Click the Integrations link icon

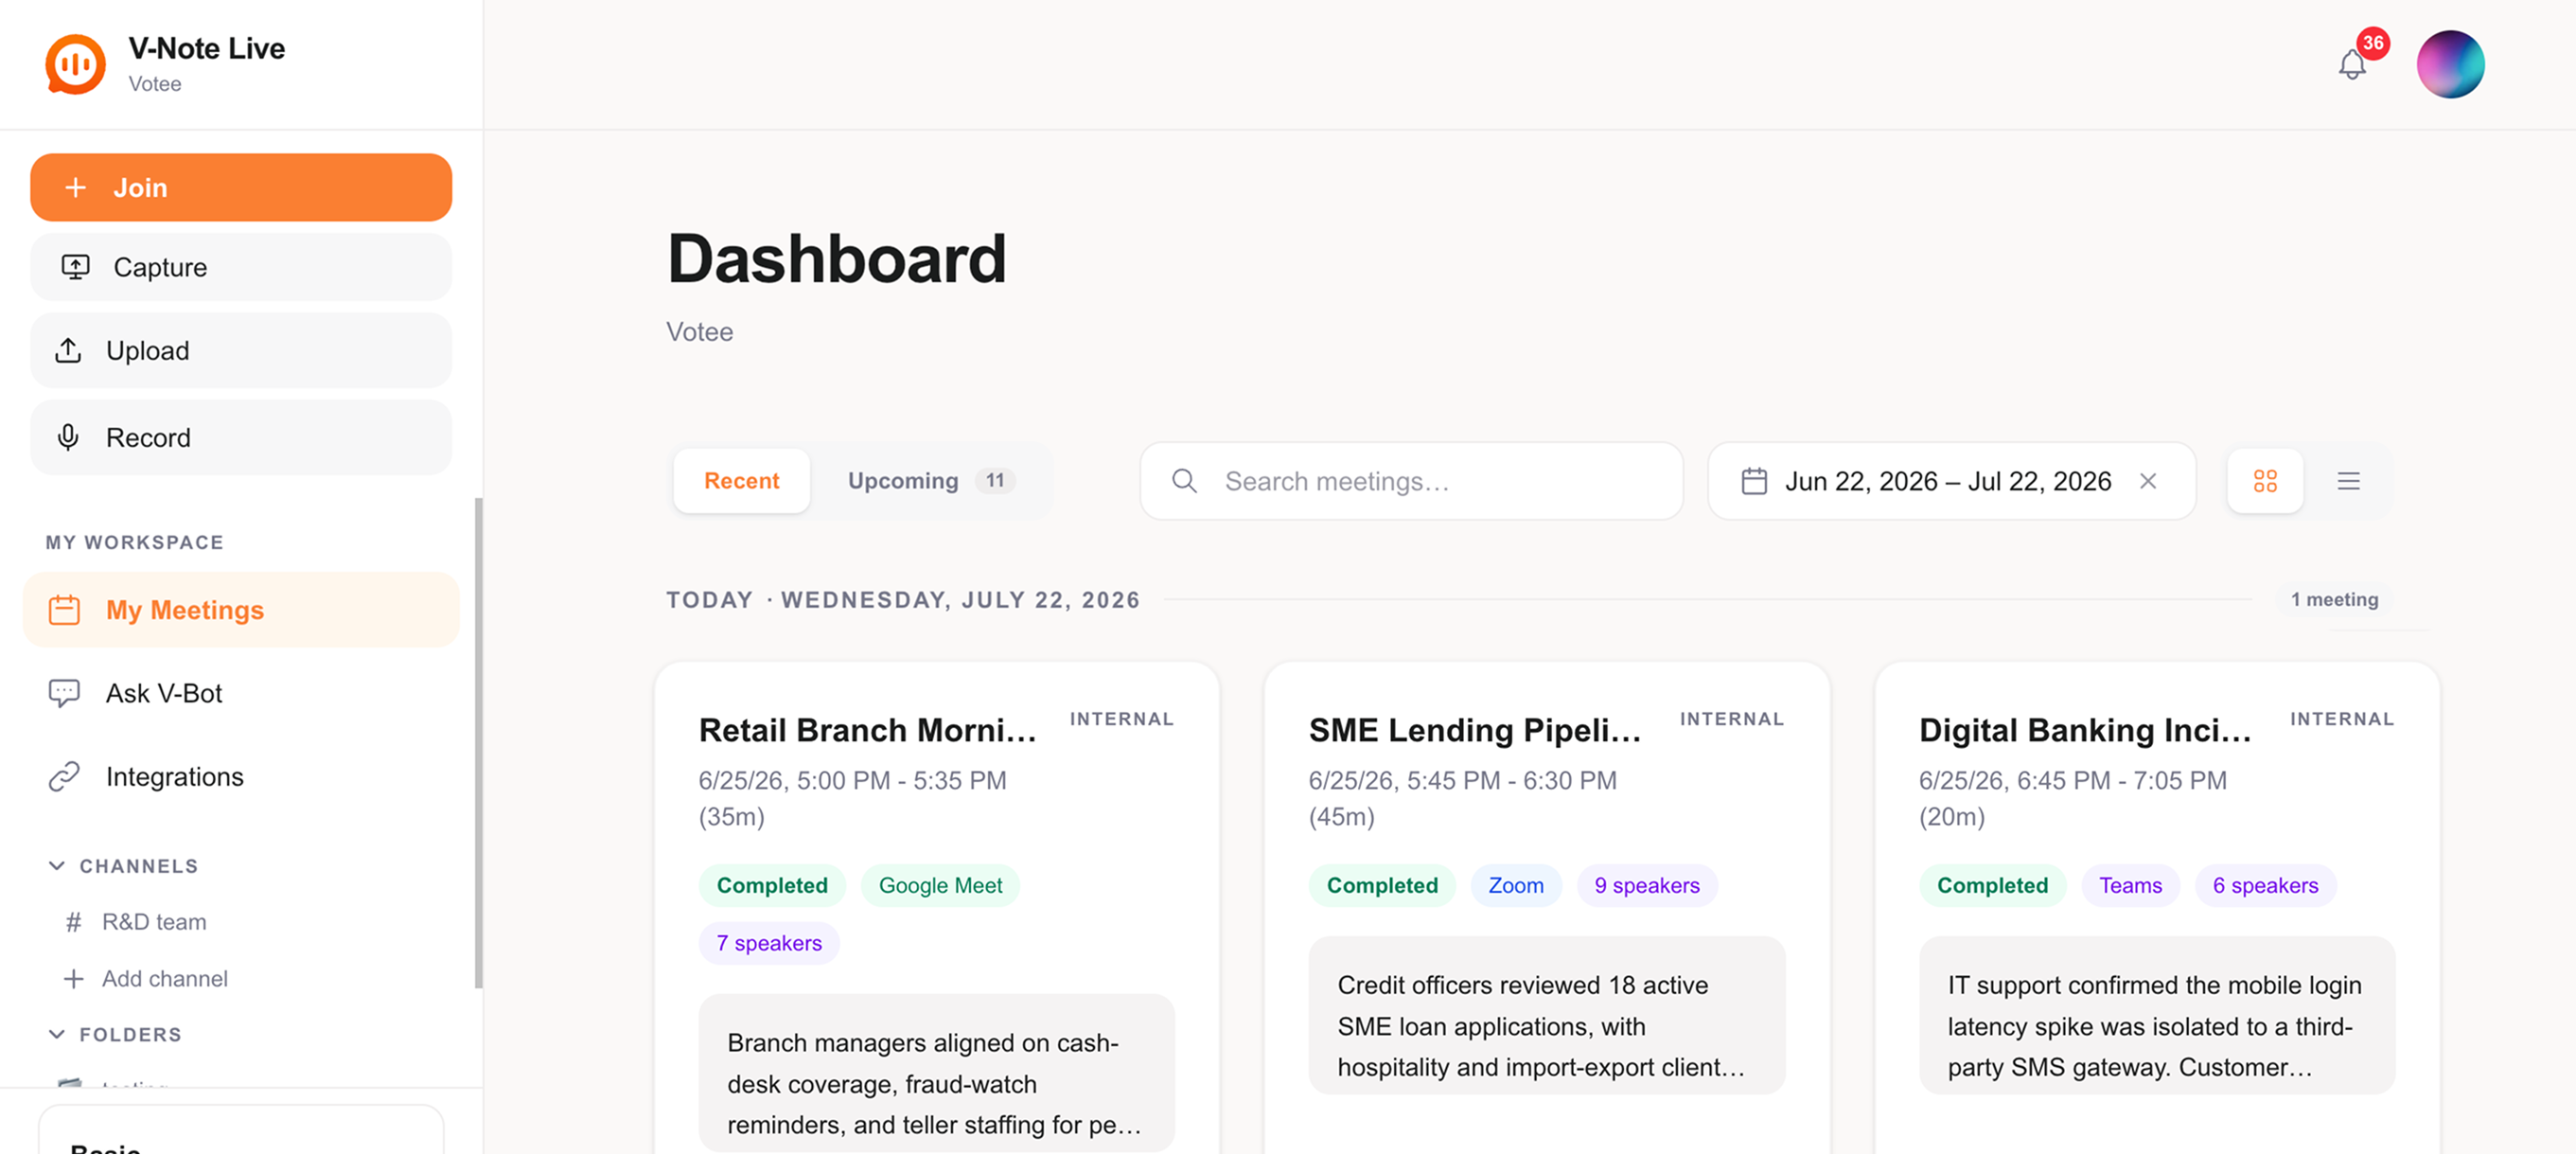[x=64, y=777]
